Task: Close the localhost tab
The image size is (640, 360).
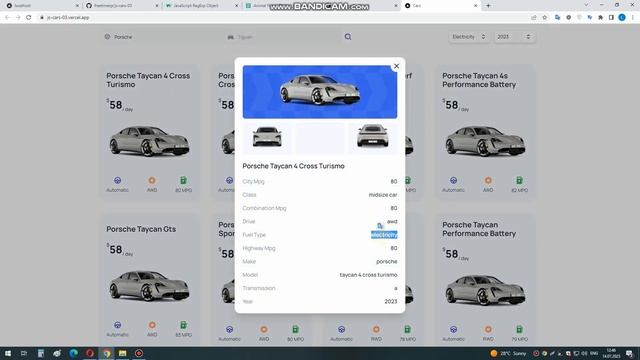Action: click(x=77, y=6)
